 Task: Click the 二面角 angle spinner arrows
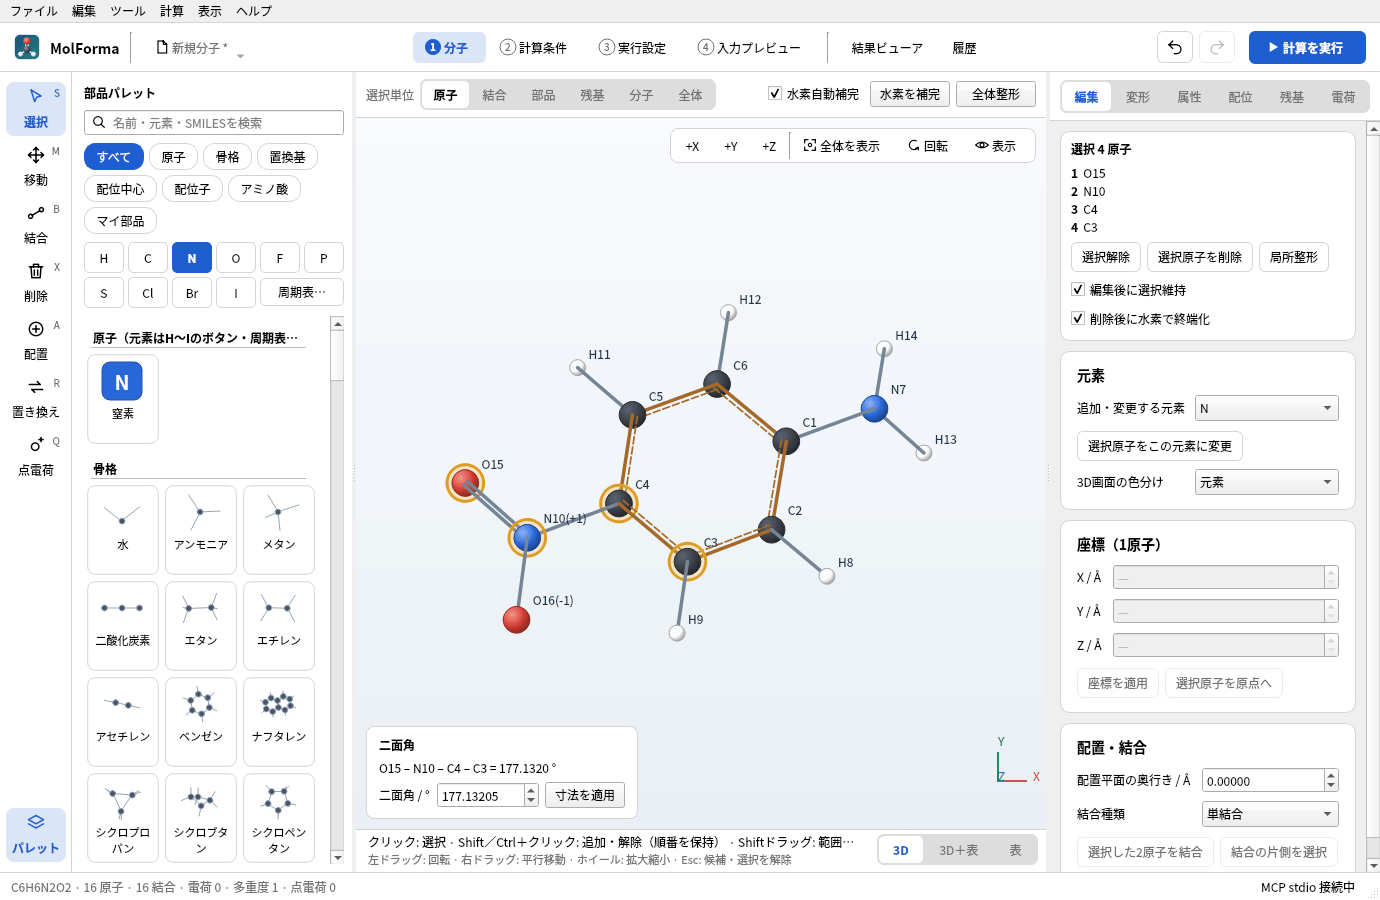click(531, 795)
